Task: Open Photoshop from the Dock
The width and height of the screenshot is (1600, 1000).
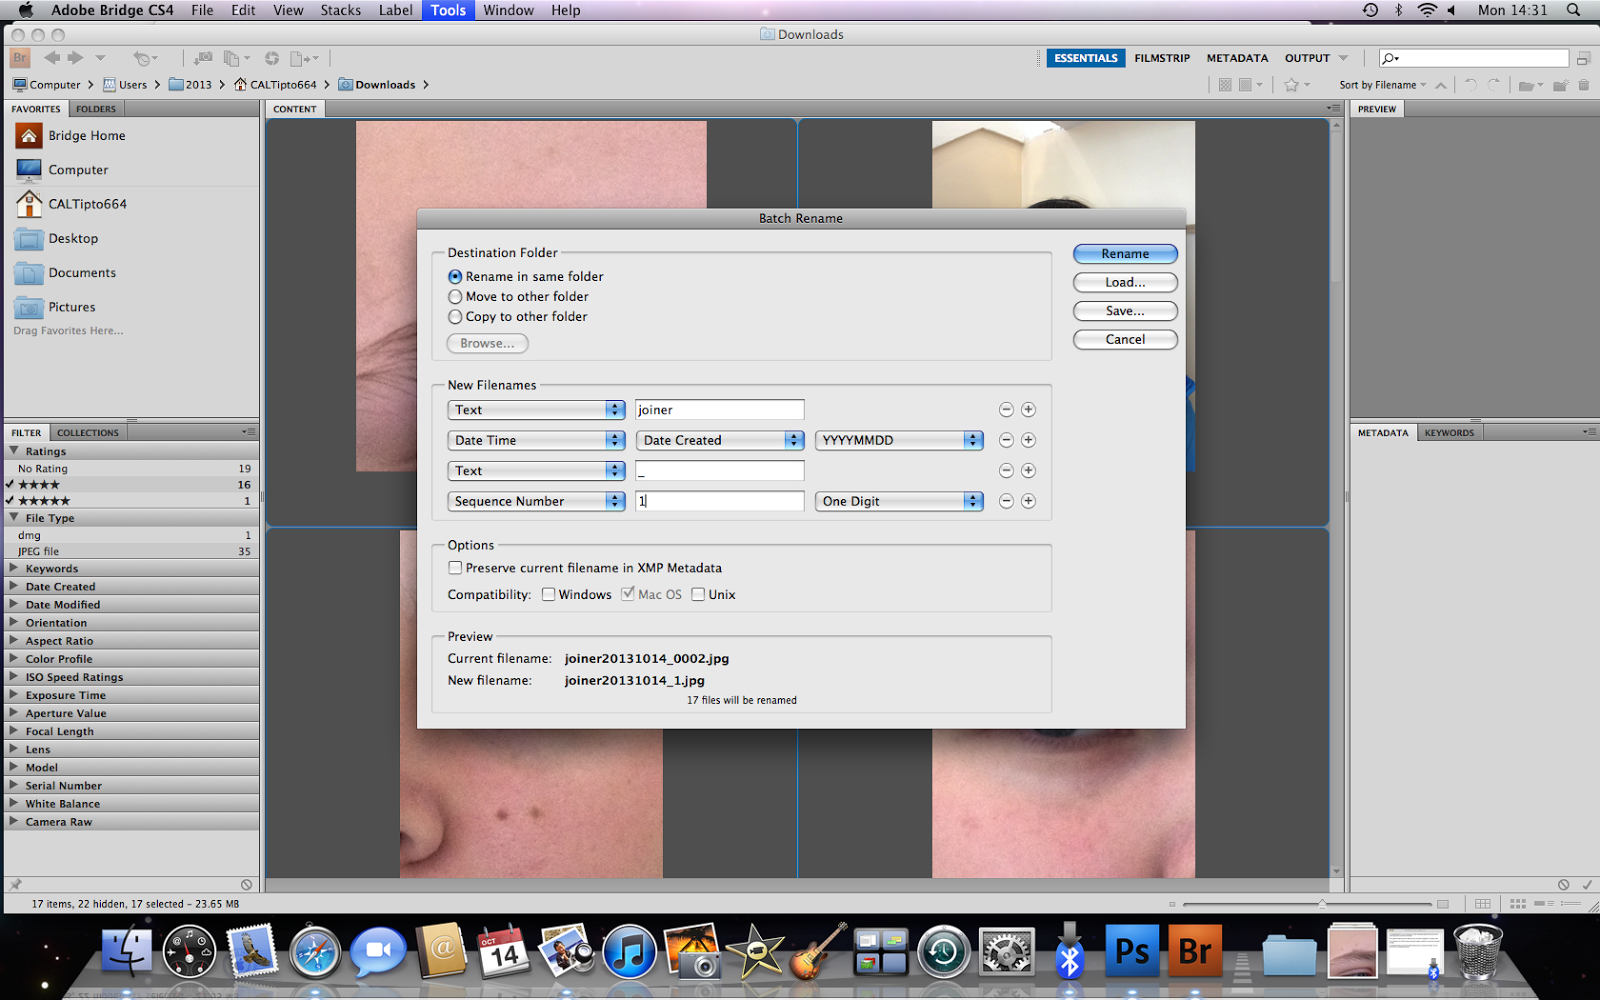Action: point(1132,951)
